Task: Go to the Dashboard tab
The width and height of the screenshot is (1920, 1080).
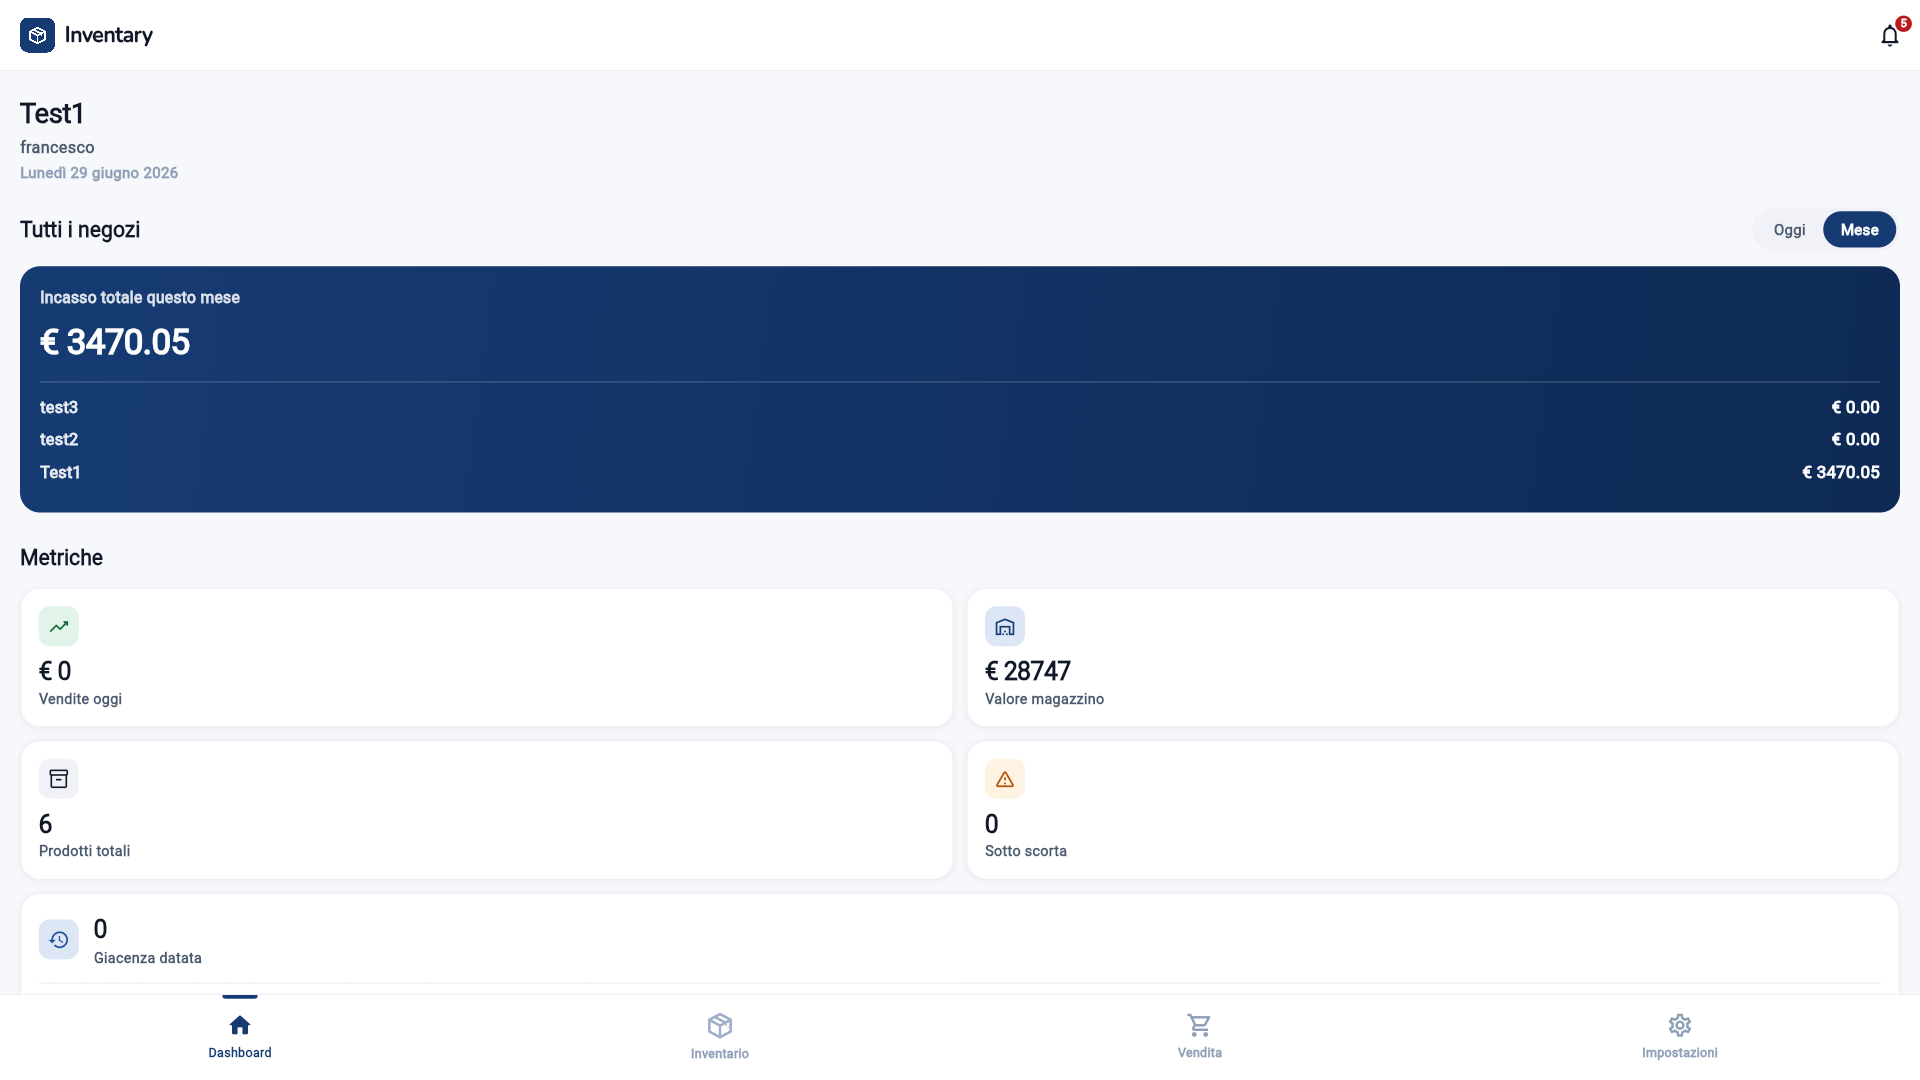Action: tap(240, 1036)
